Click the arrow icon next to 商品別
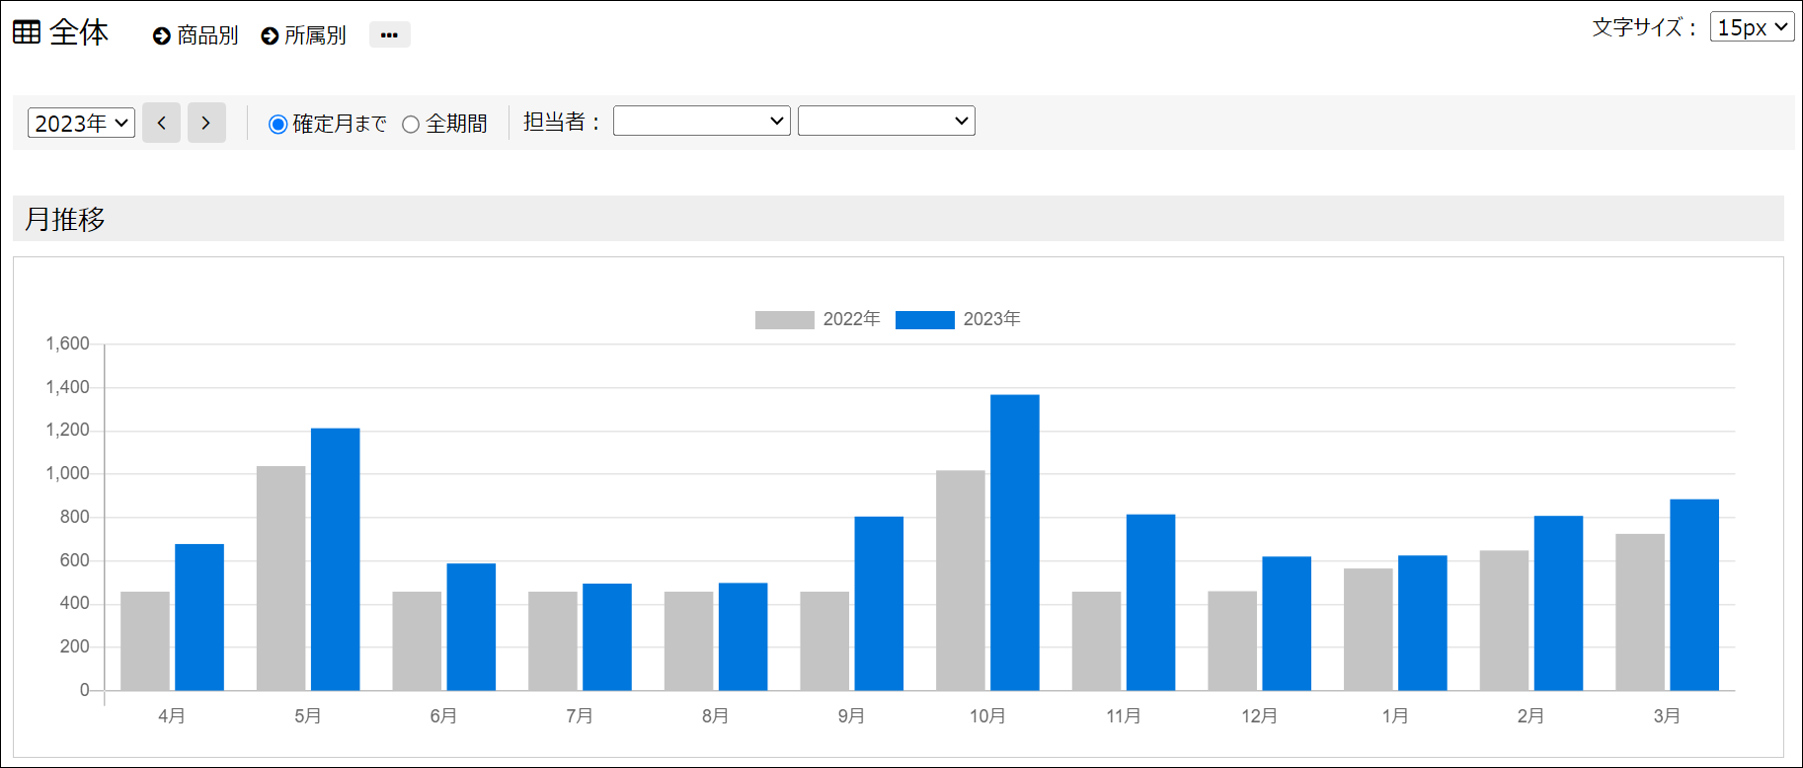 click(x=161, y=36)
